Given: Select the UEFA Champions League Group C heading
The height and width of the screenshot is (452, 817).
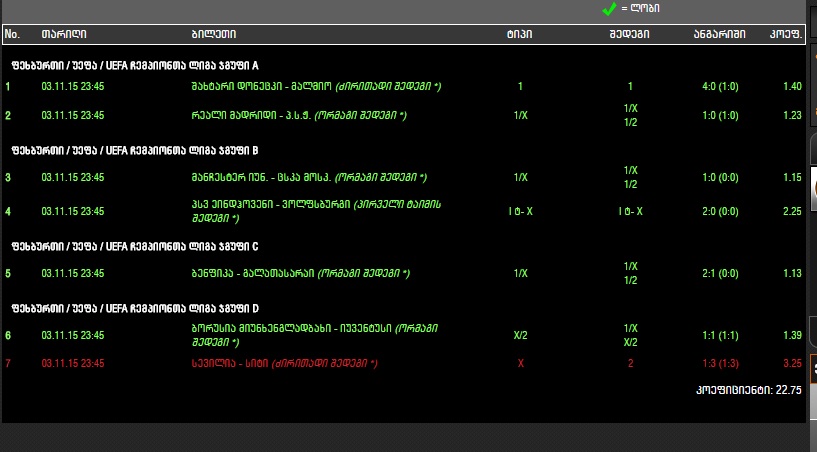Looking at the screenshot, I should 135,247.
